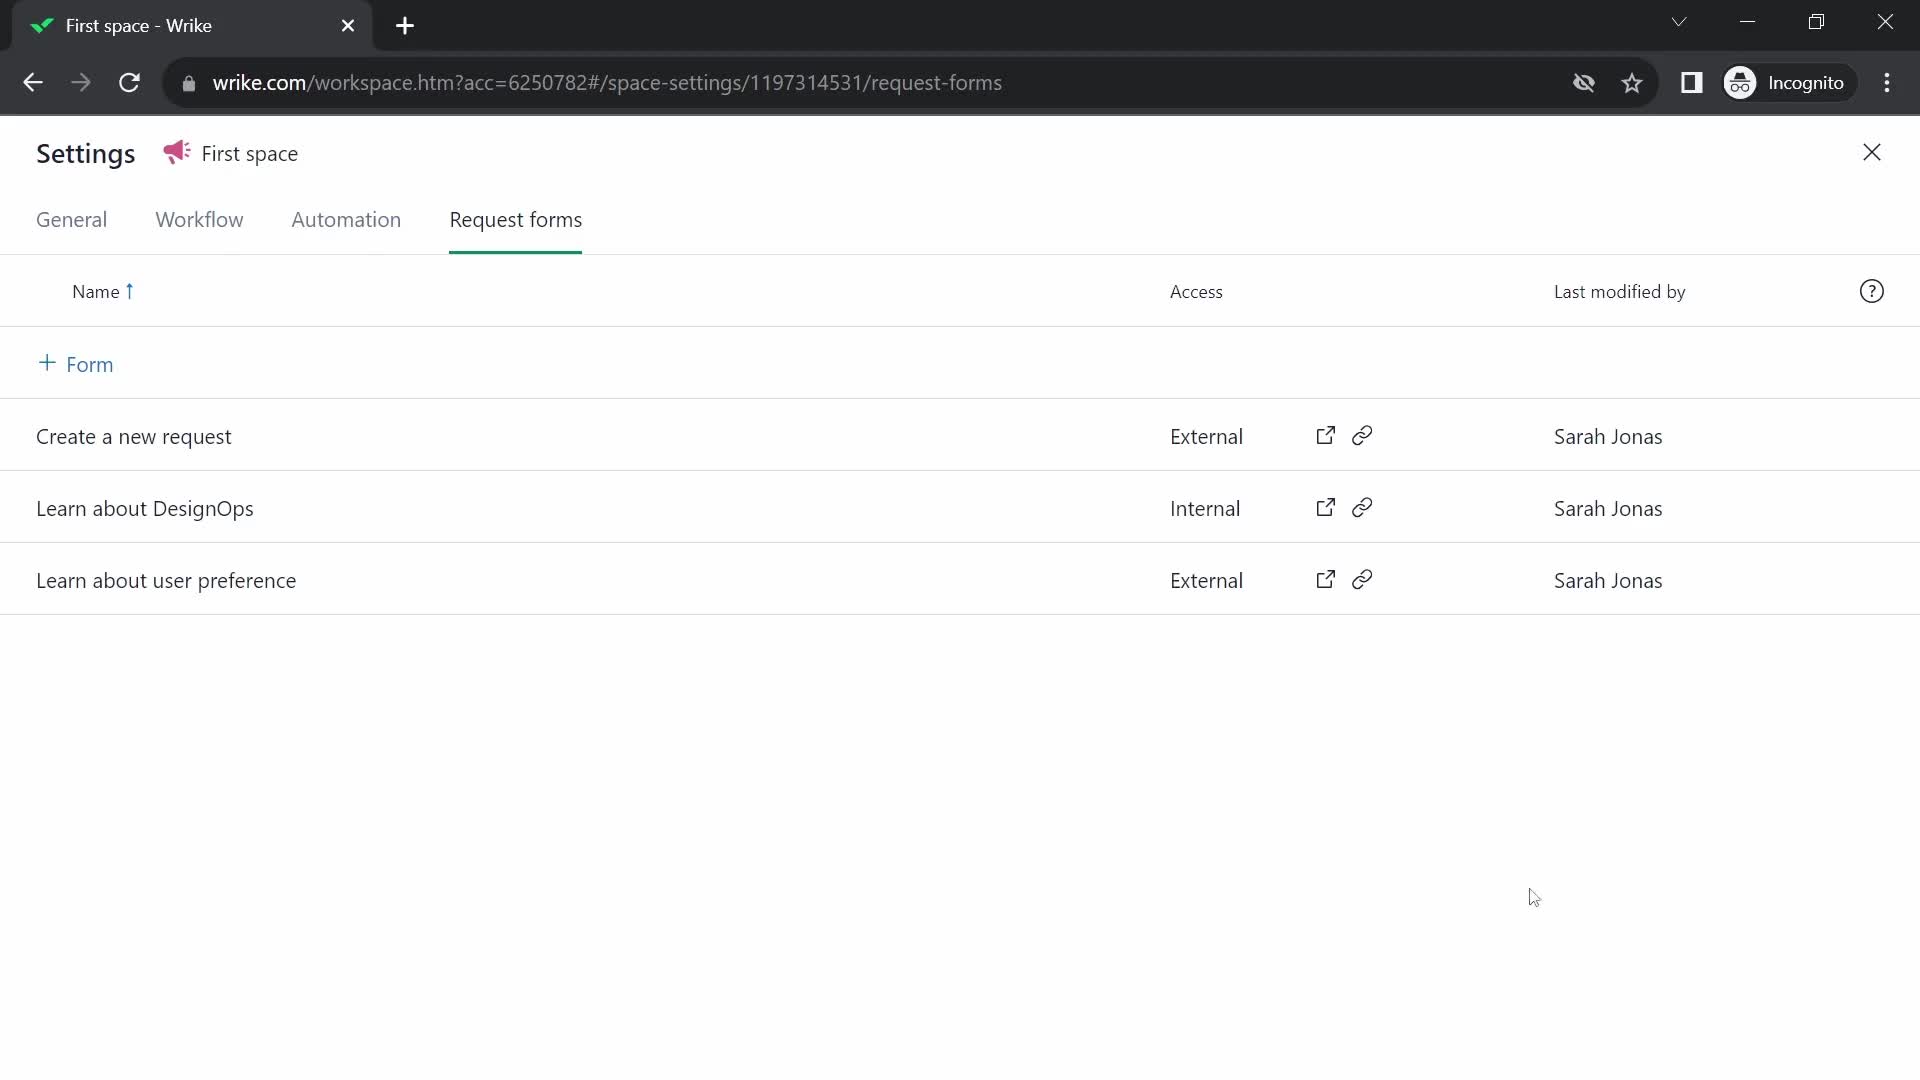Switch to the Automation tab
Screen dimensions: 1920x1080
346,220
